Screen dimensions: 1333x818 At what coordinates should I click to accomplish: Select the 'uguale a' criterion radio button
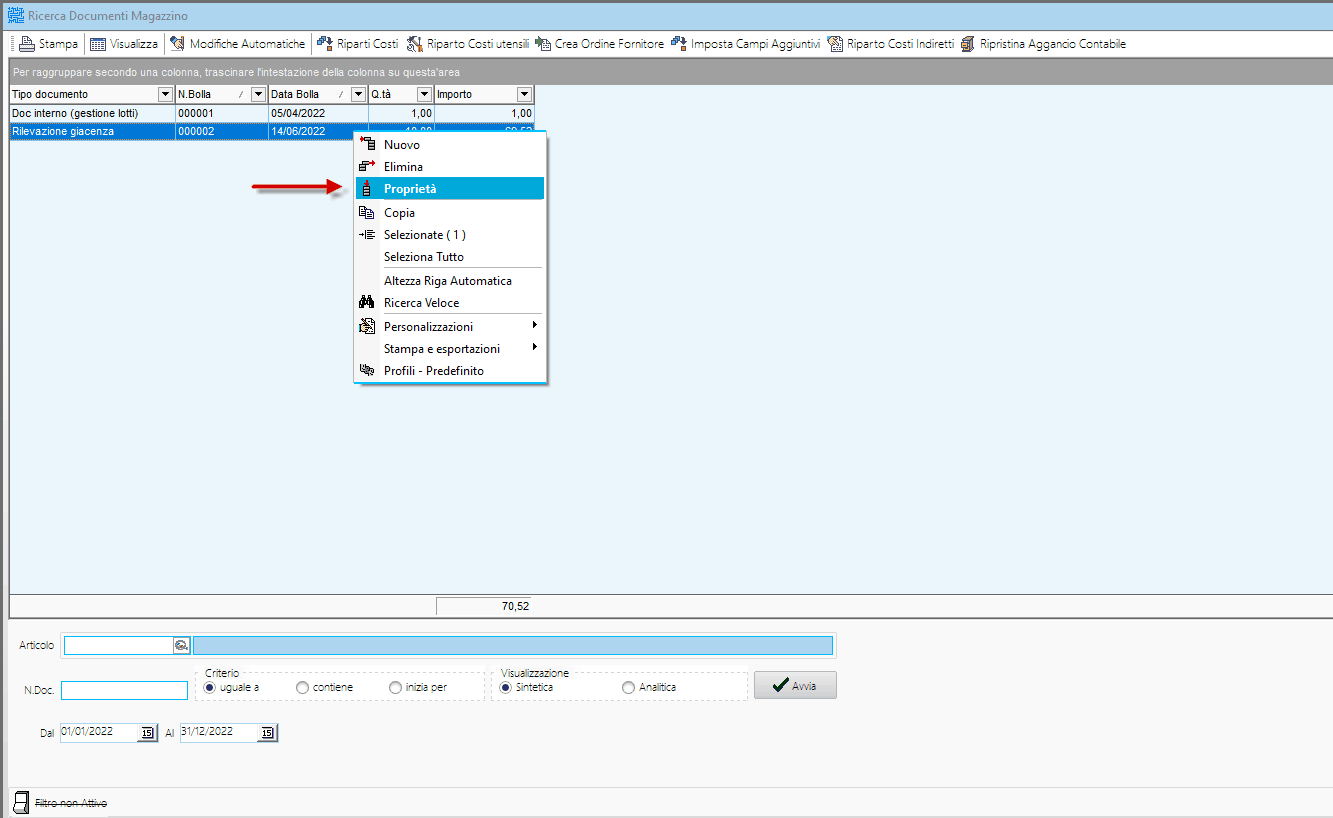tap(209, 688)
